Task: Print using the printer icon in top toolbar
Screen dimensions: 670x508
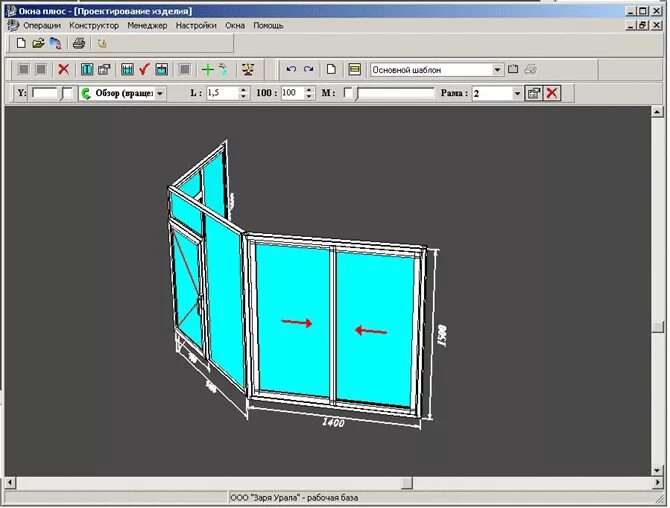Action: [x=79, y=43]
